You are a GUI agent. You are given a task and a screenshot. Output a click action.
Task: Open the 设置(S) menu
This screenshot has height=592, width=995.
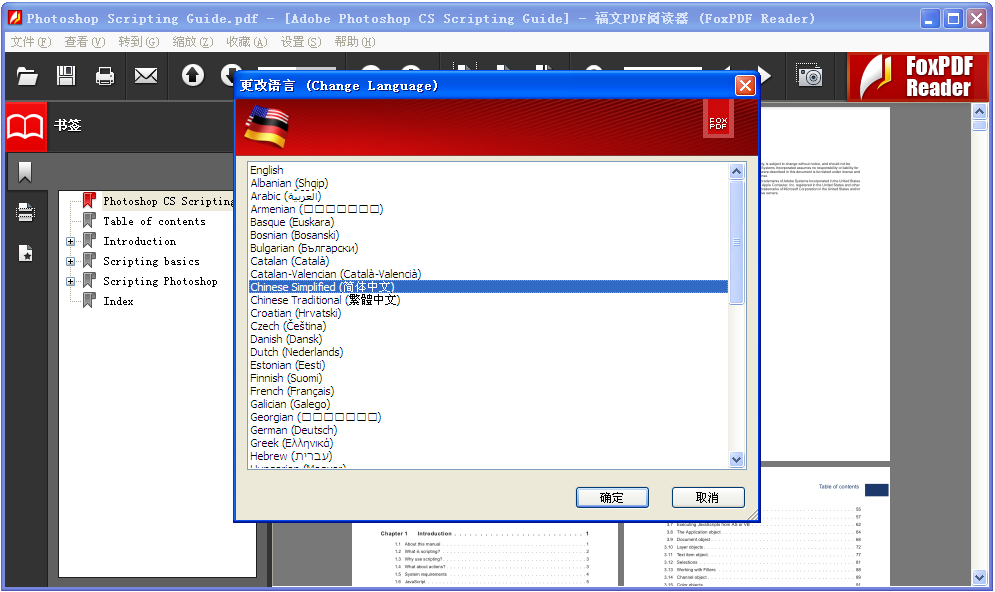(301, 42)
